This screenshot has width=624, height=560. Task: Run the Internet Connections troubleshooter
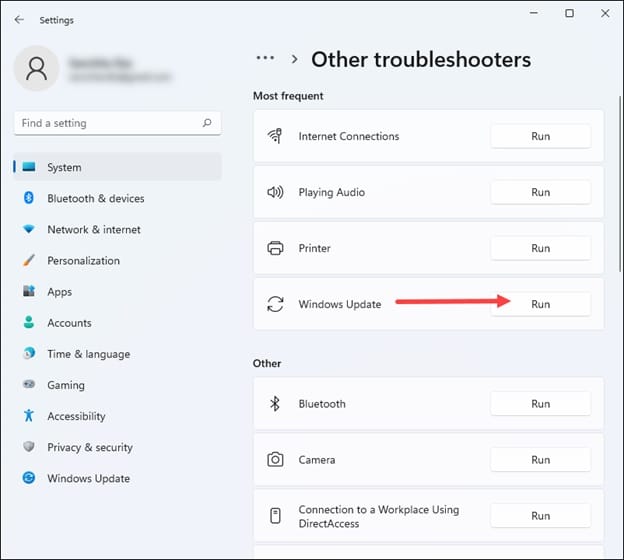coord(540,136)
